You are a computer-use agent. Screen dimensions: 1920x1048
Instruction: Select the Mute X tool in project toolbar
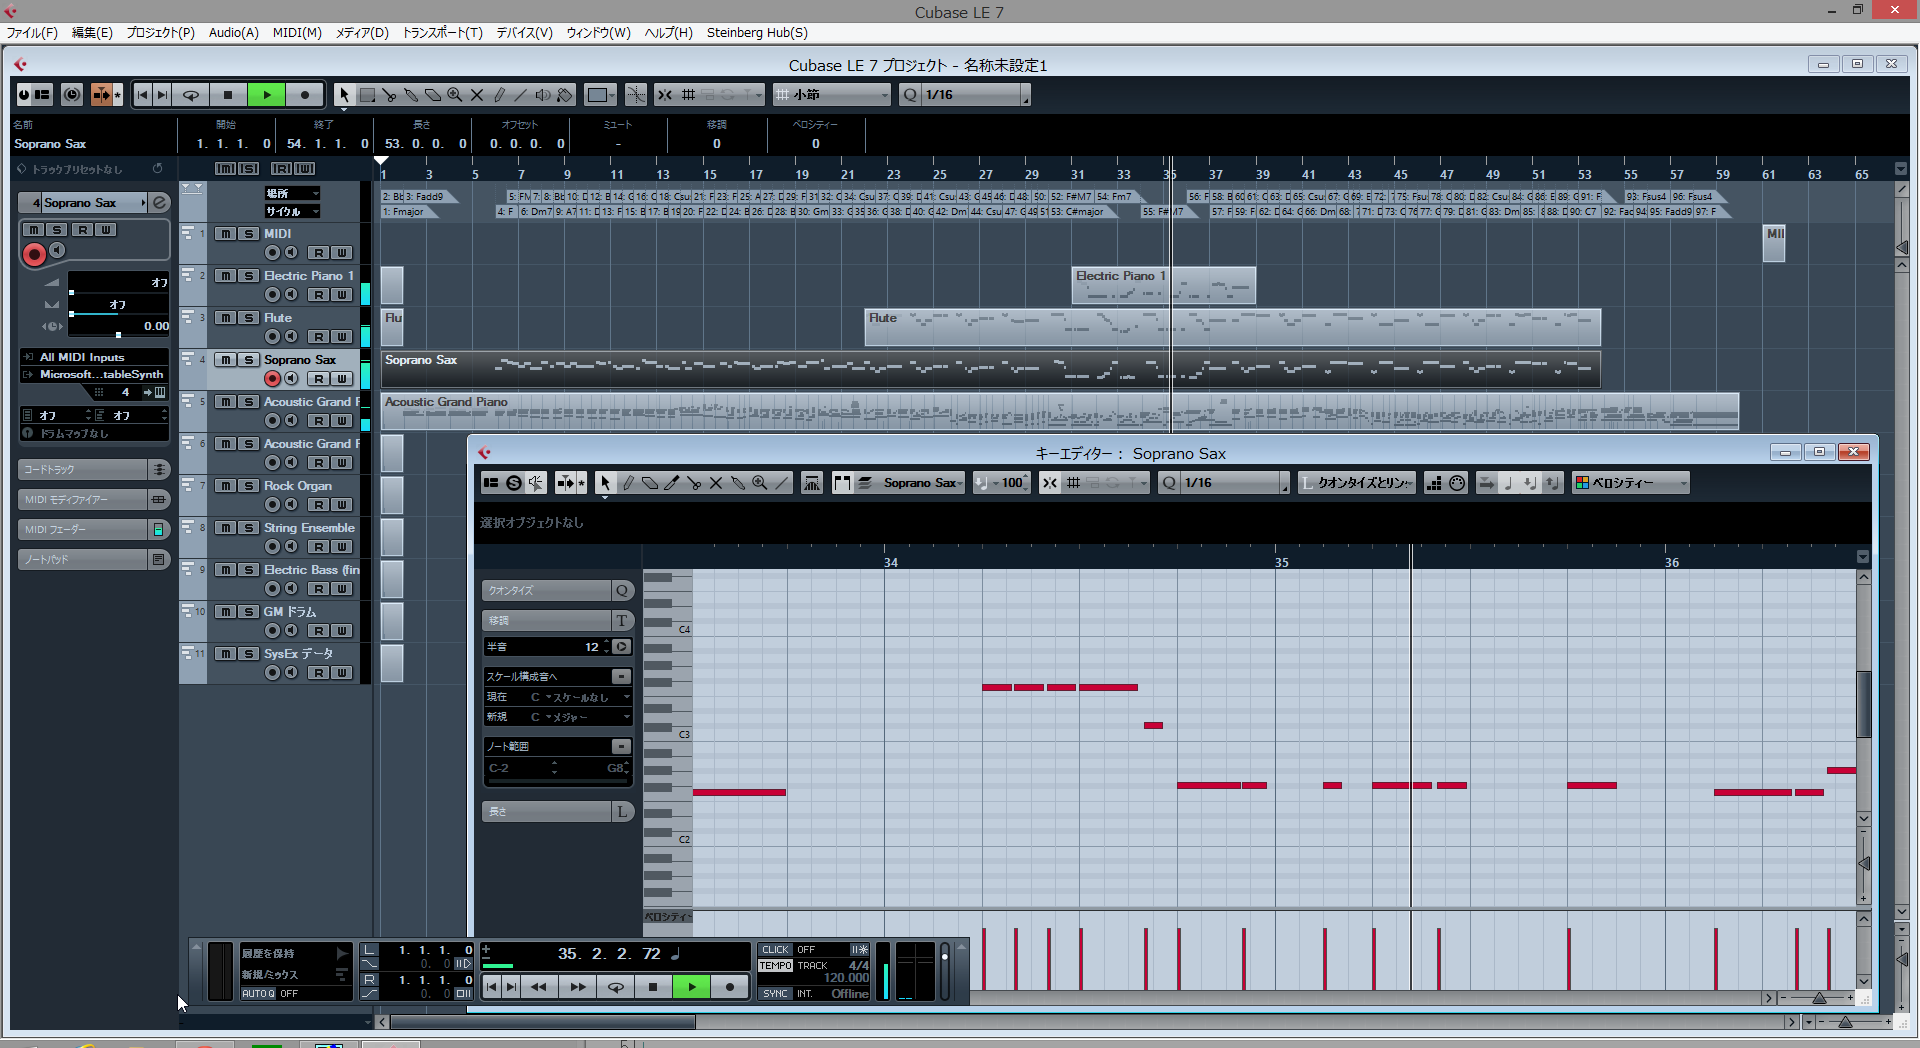pyautogui.click(x=477, y=95)
